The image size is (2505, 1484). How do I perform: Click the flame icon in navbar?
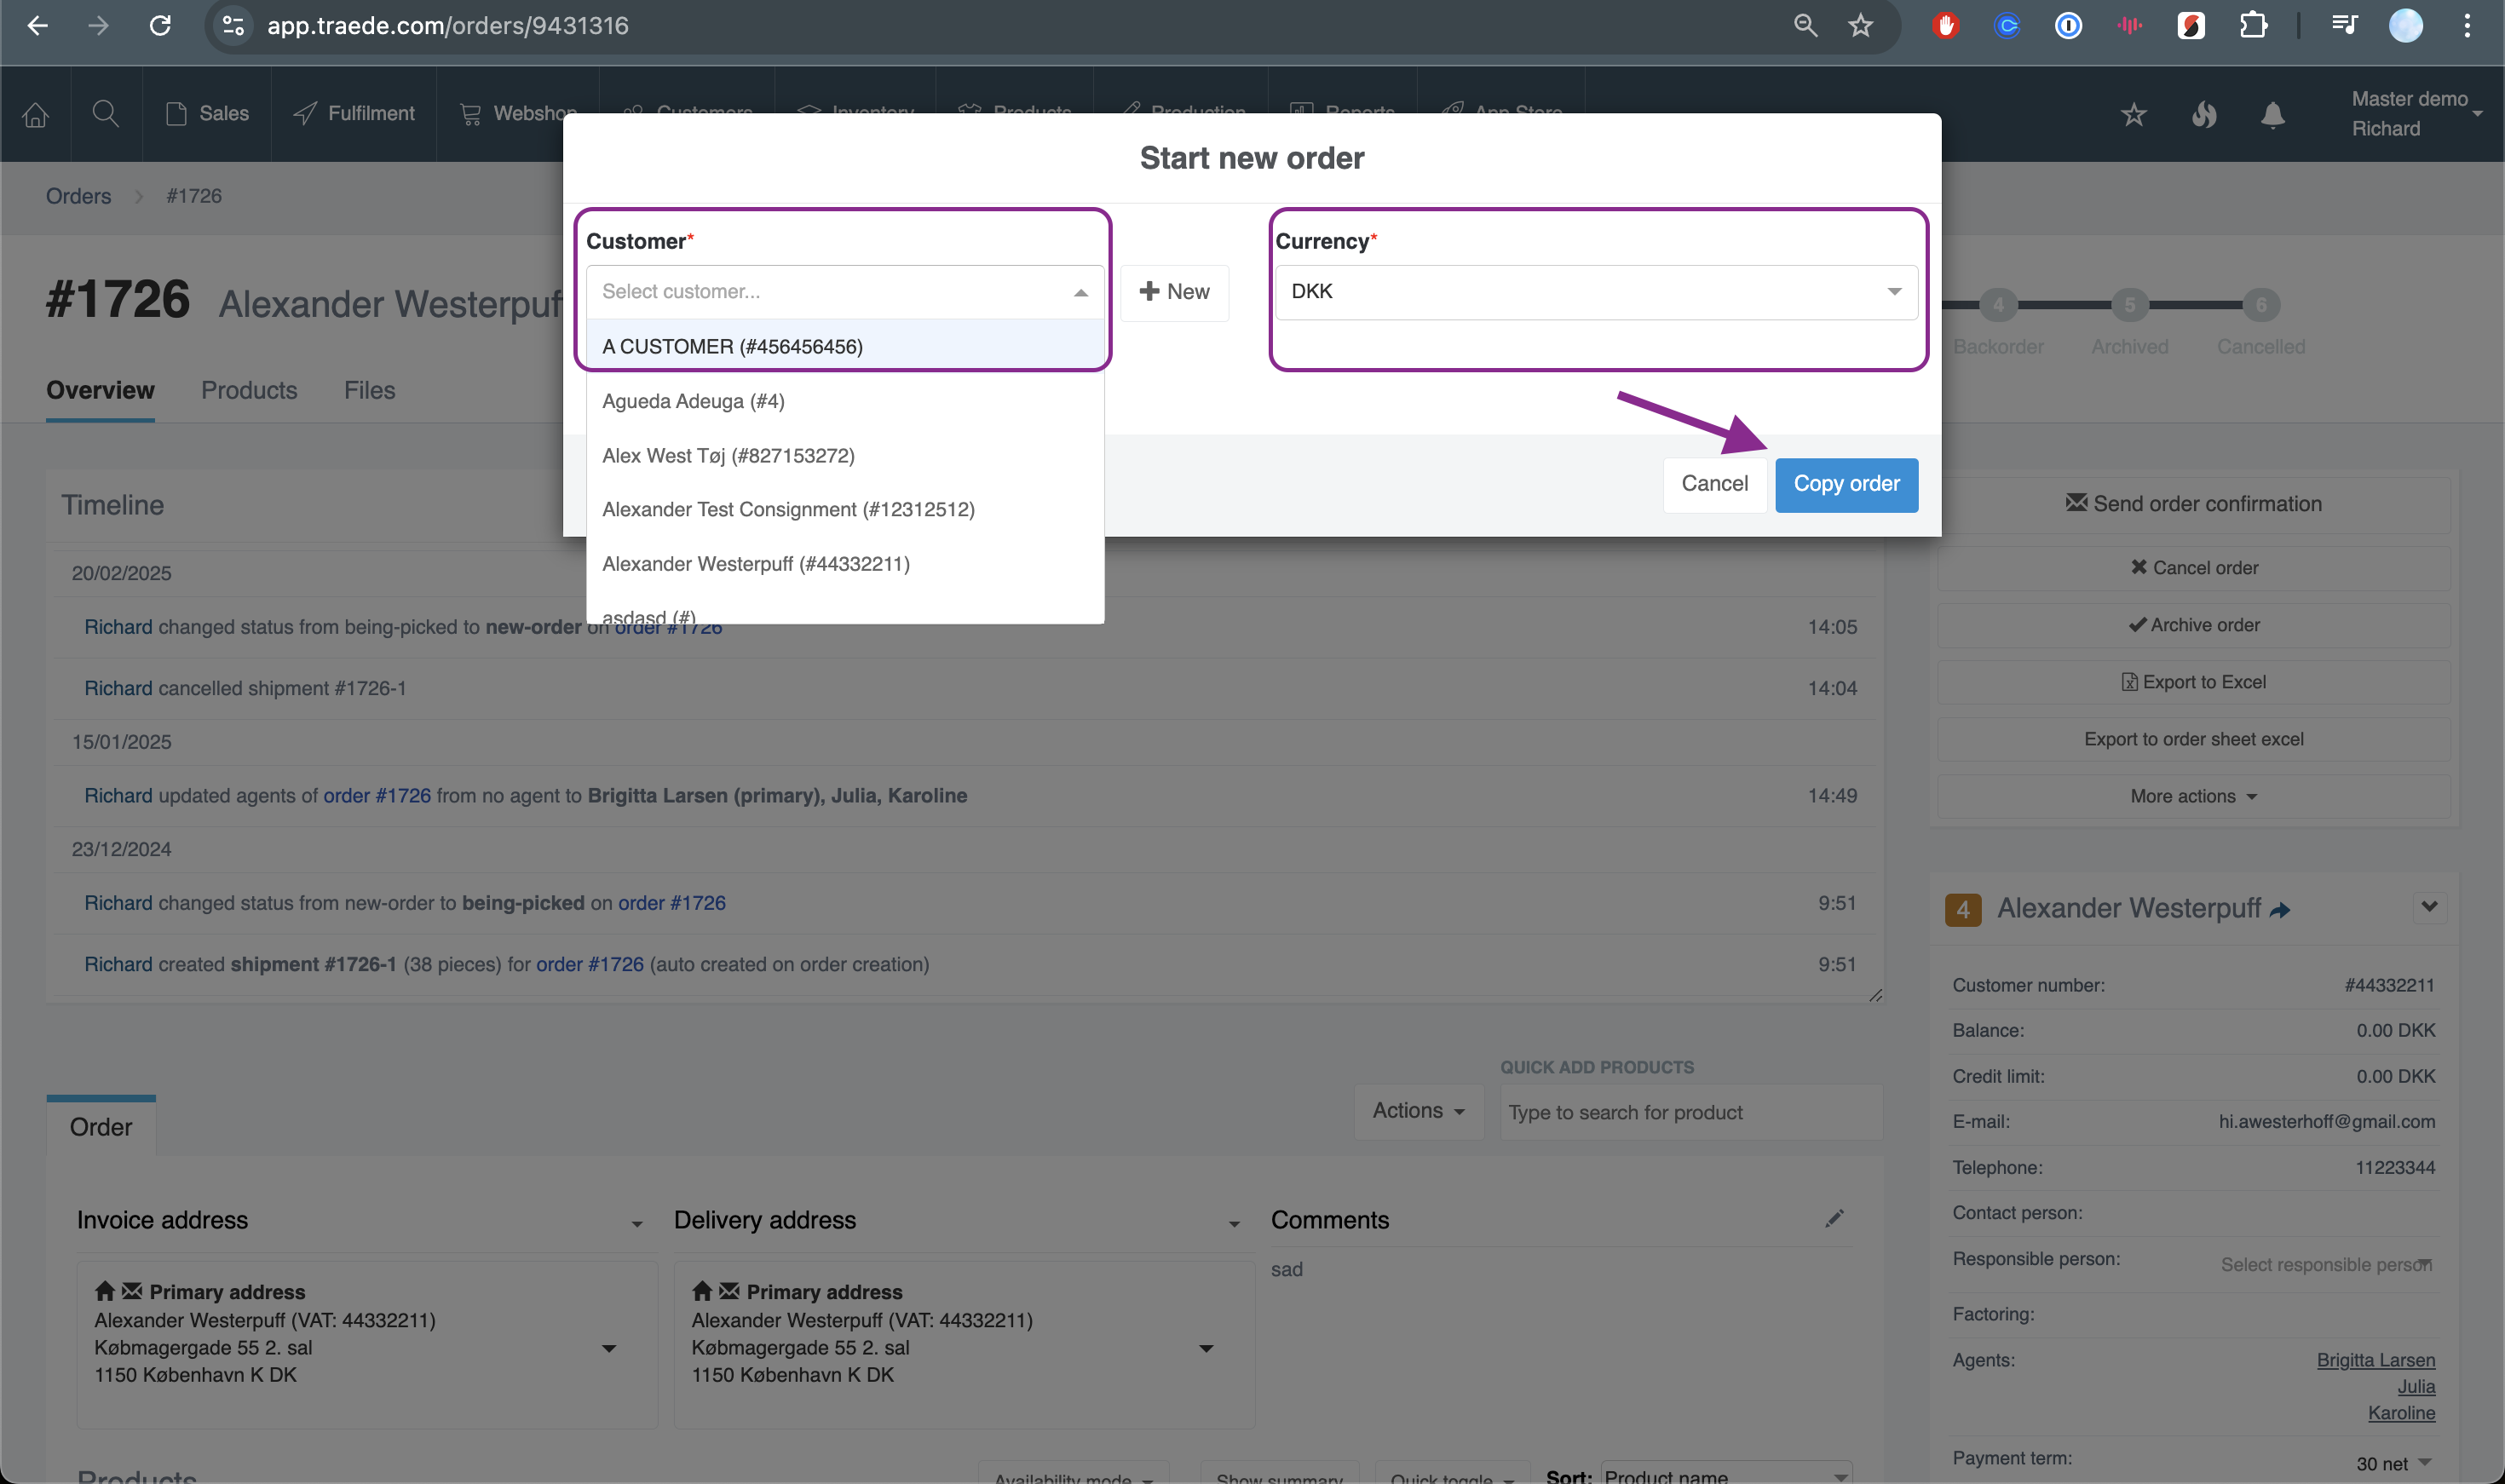coord(2204,115)
